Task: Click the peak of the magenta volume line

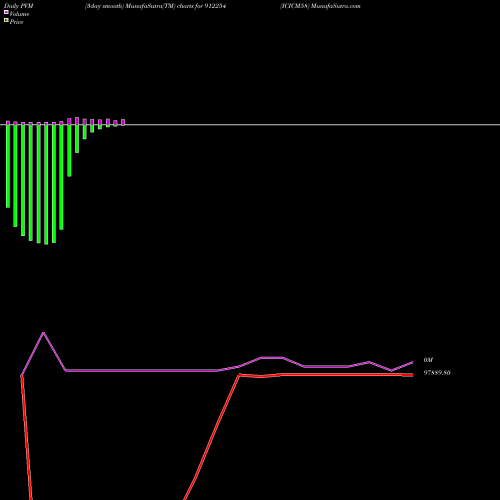Action: click(43, 333)
